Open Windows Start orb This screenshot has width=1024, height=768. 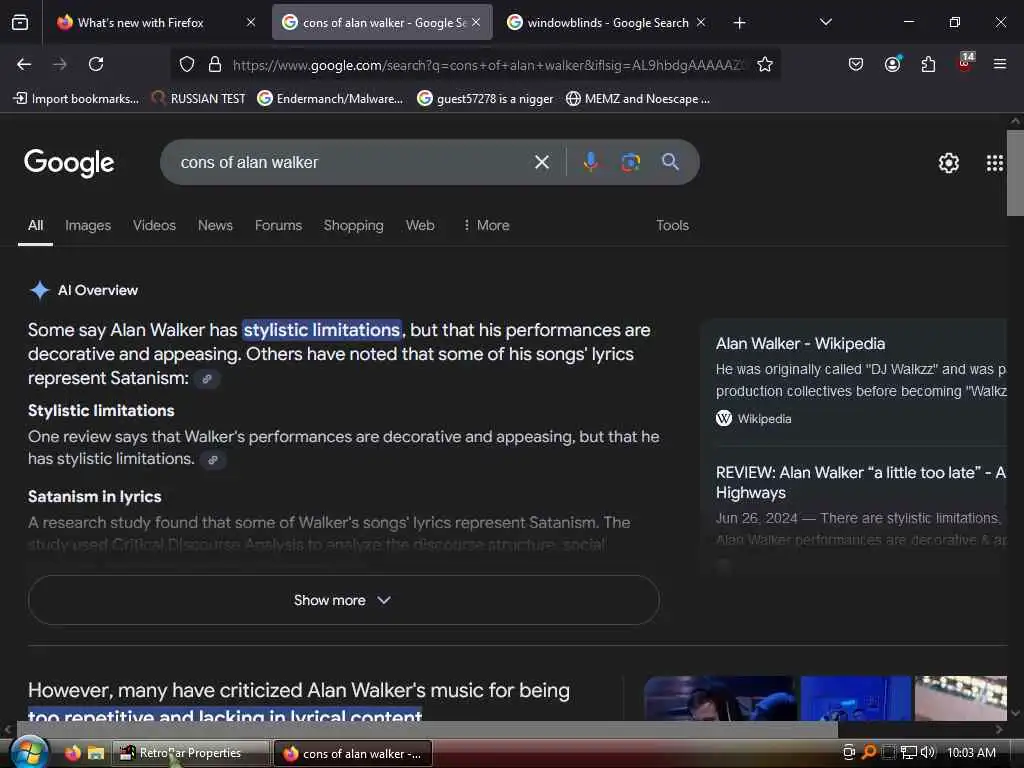point(28,753)
